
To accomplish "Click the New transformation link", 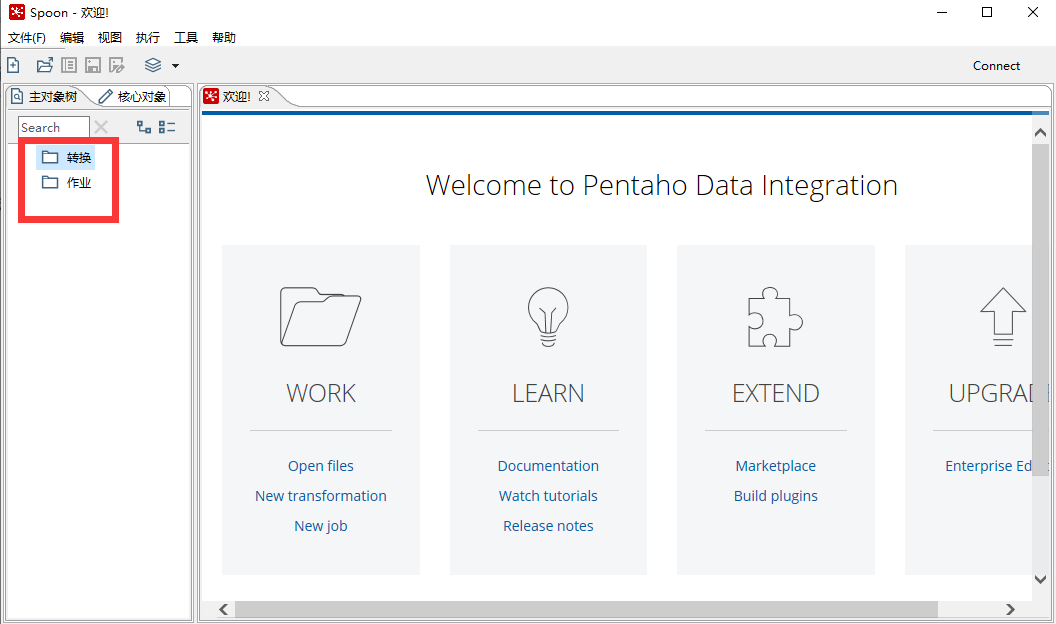I will click(x=321, y=496).
